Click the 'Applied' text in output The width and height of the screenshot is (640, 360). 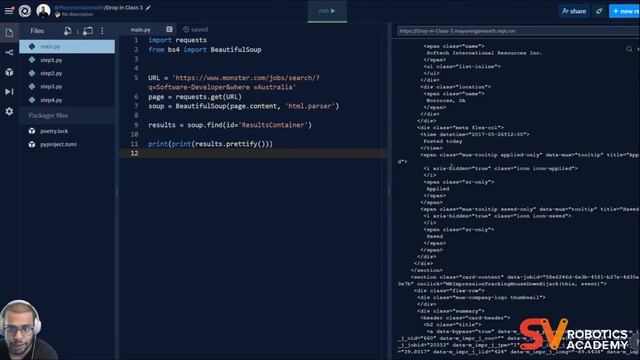click(x=438, y=189)
